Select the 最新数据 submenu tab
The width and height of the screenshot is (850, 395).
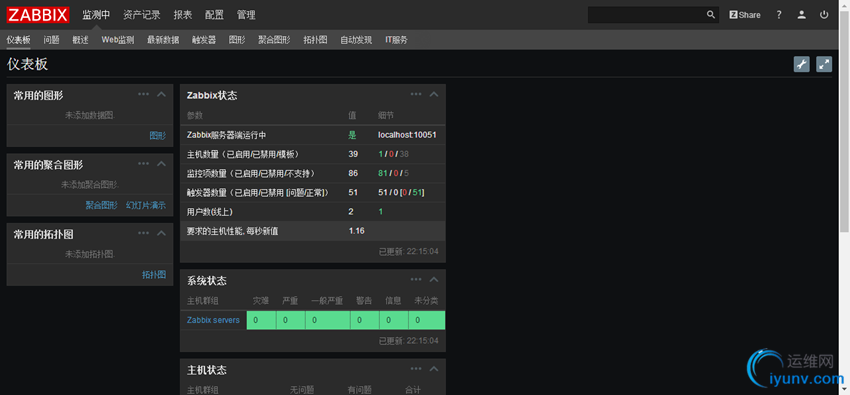click(x=163, y=40)
